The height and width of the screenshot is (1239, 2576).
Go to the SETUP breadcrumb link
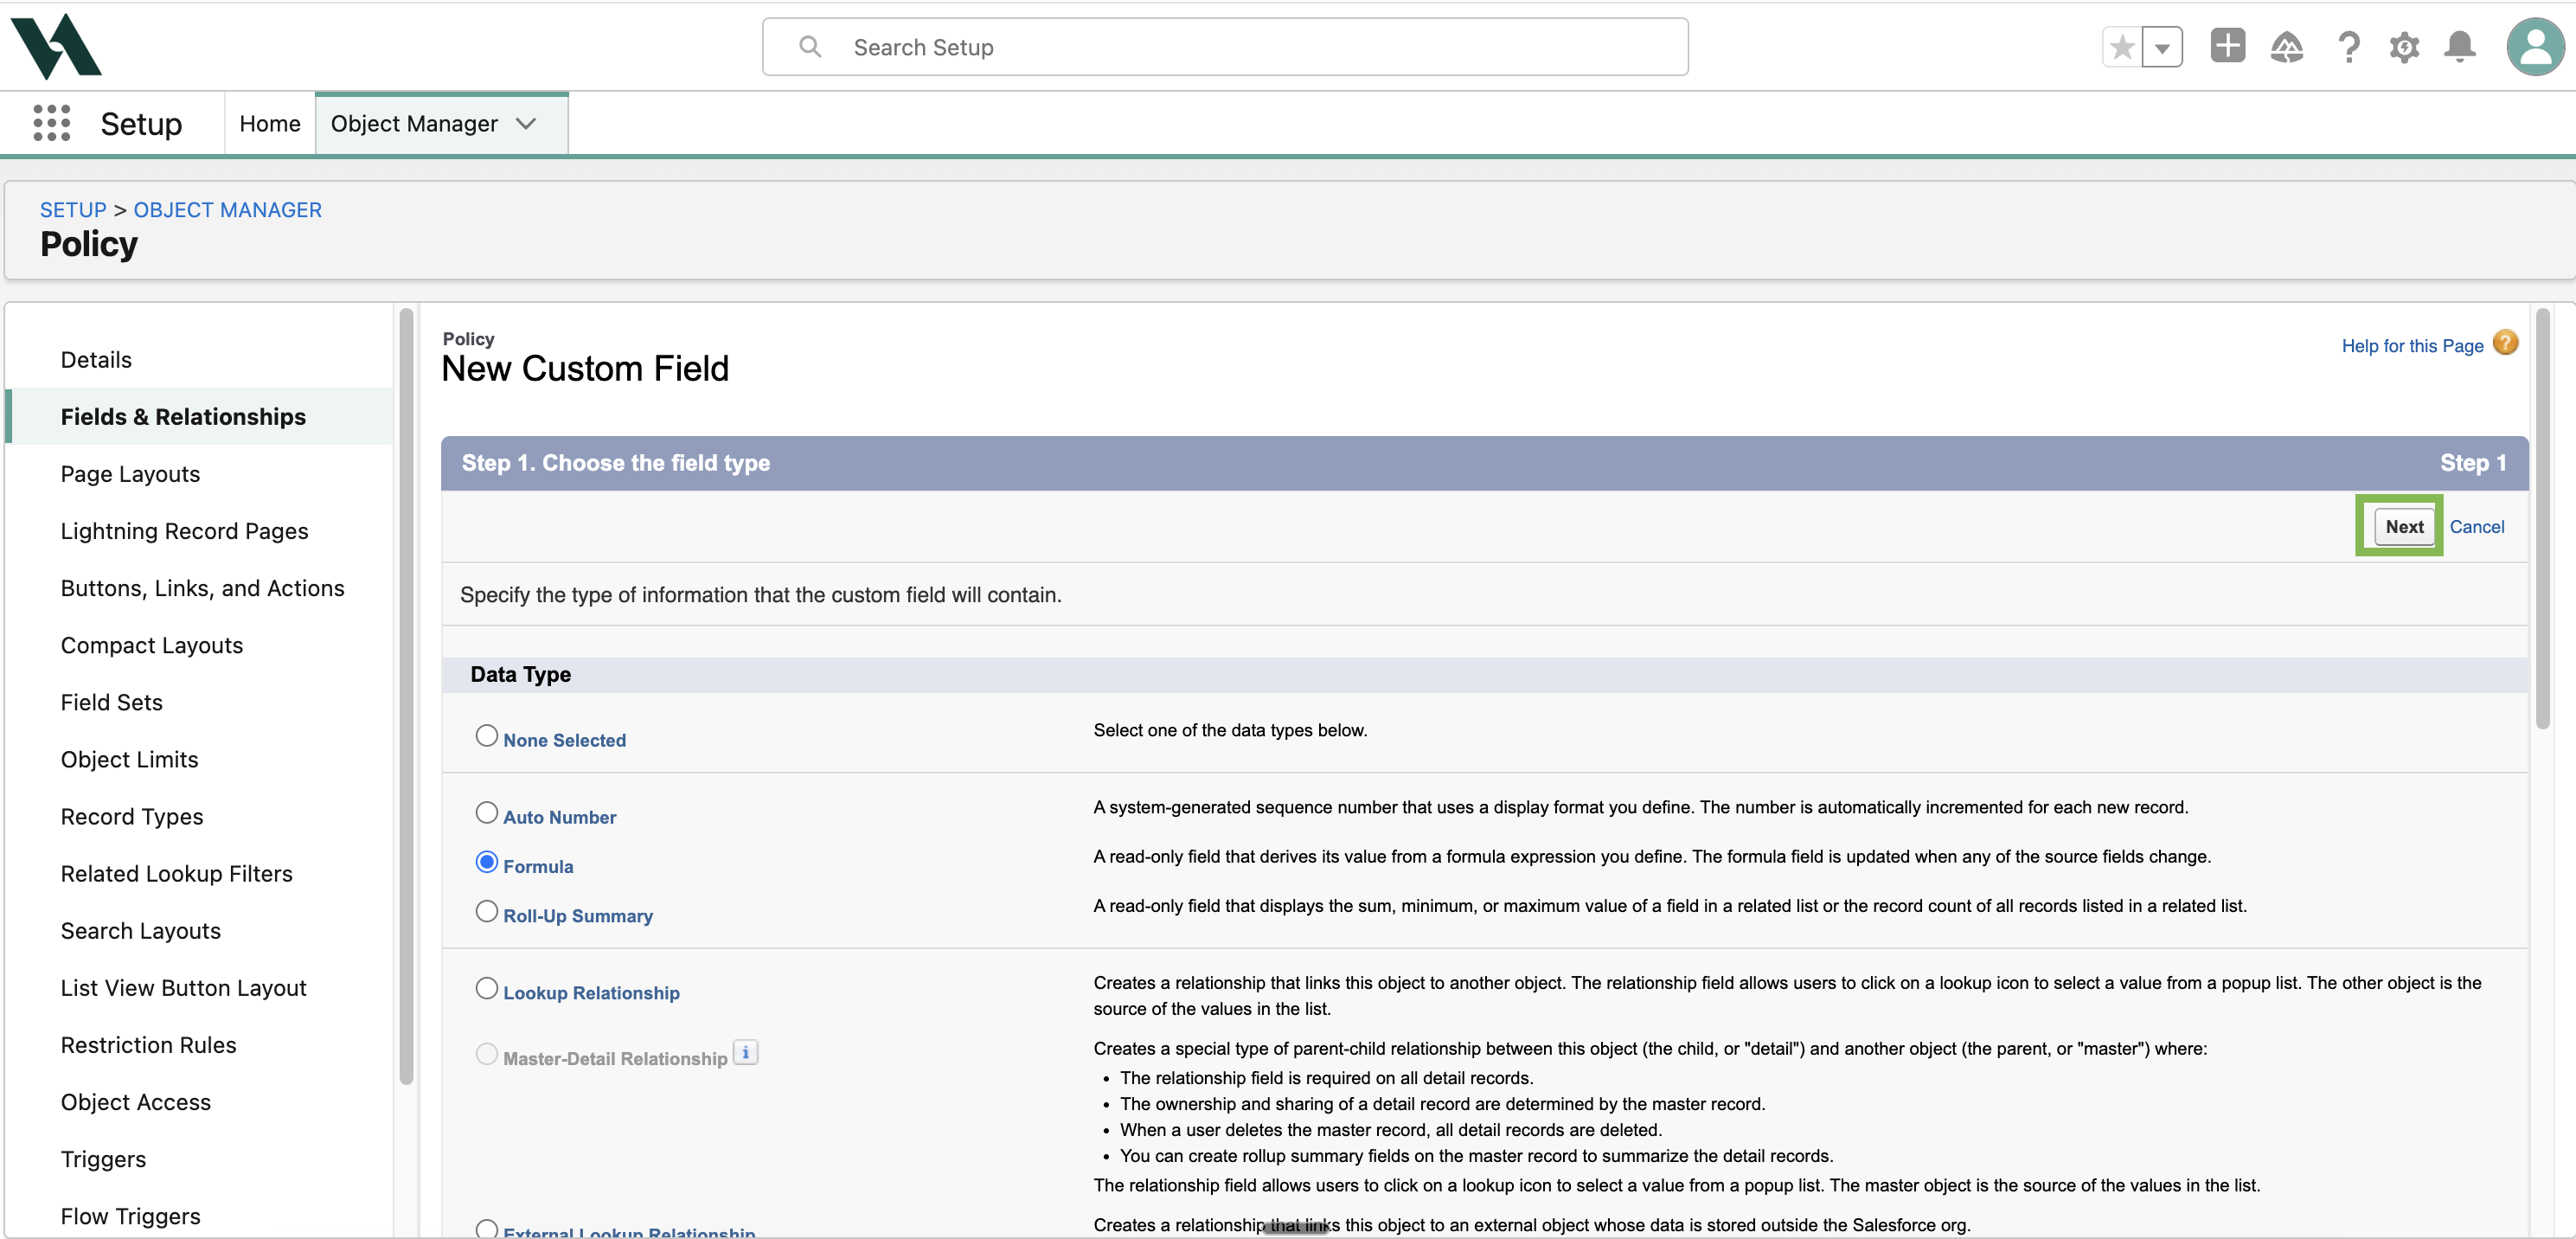(x=73, y=210)
